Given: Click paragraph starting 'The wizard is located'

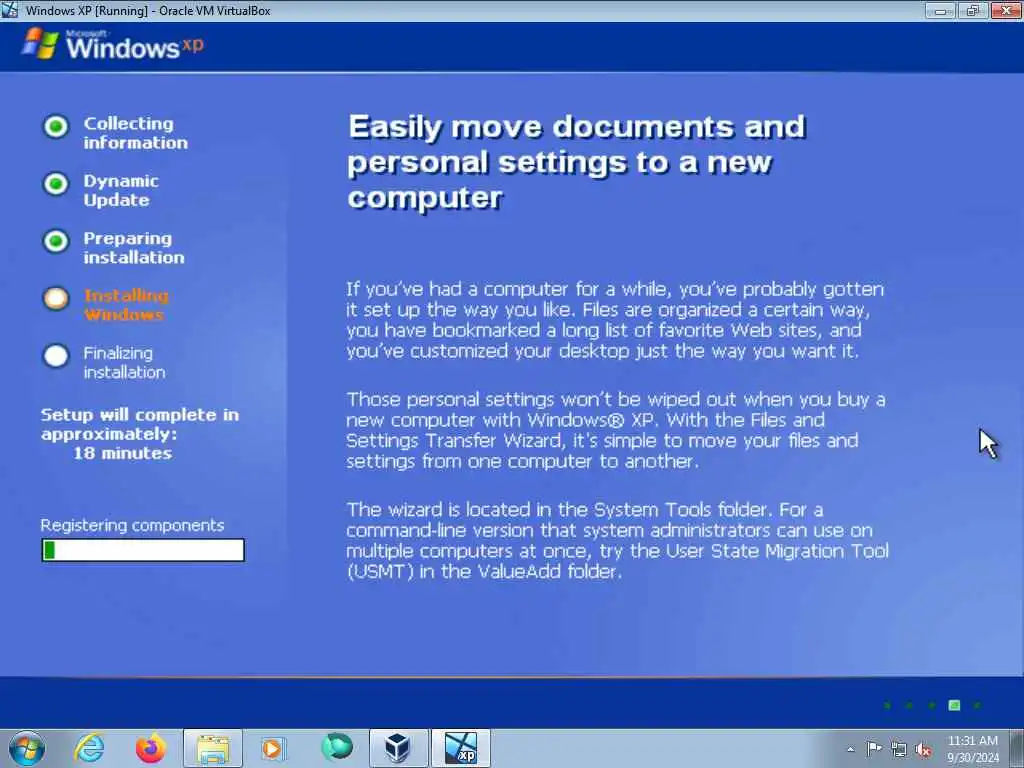Looking at the screenshot, I should click(618, 541).
